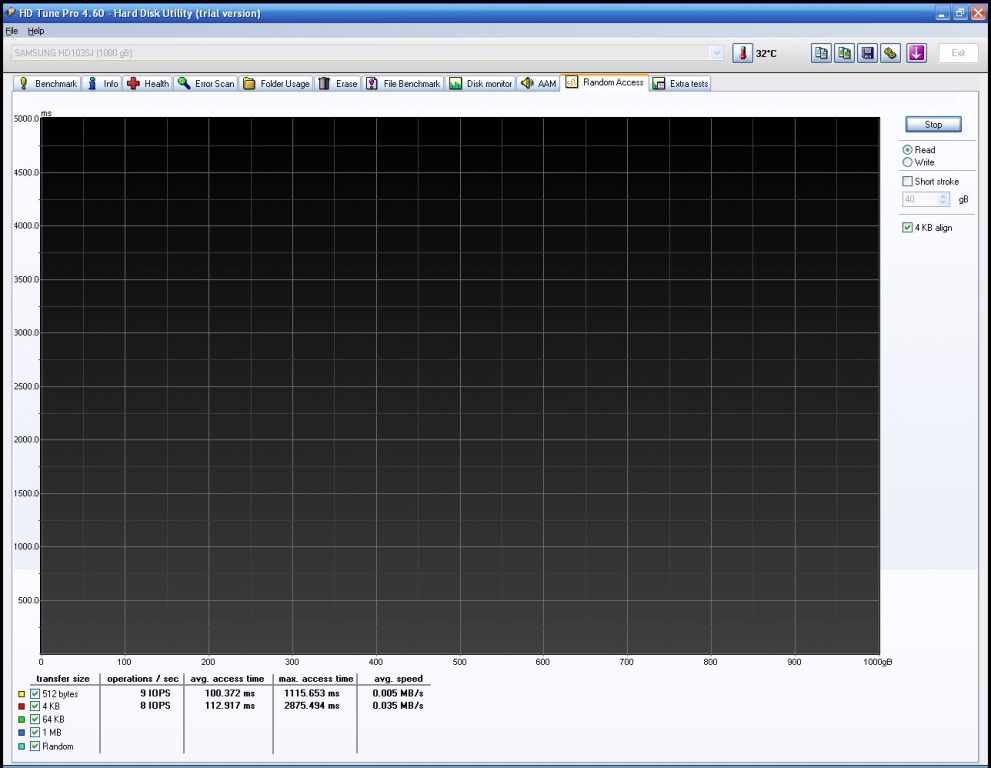This screenshot has height=768, width=991.
Task: Click the '9 IOPS' value
Action: [x=155, y=693]
